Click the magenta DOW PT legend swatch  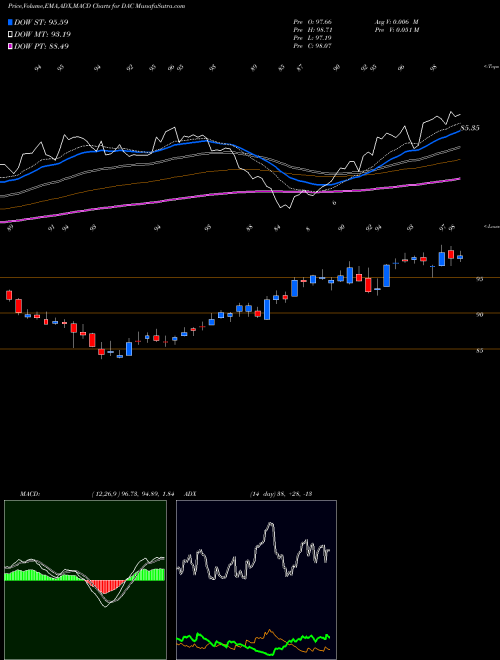[10, 46]
